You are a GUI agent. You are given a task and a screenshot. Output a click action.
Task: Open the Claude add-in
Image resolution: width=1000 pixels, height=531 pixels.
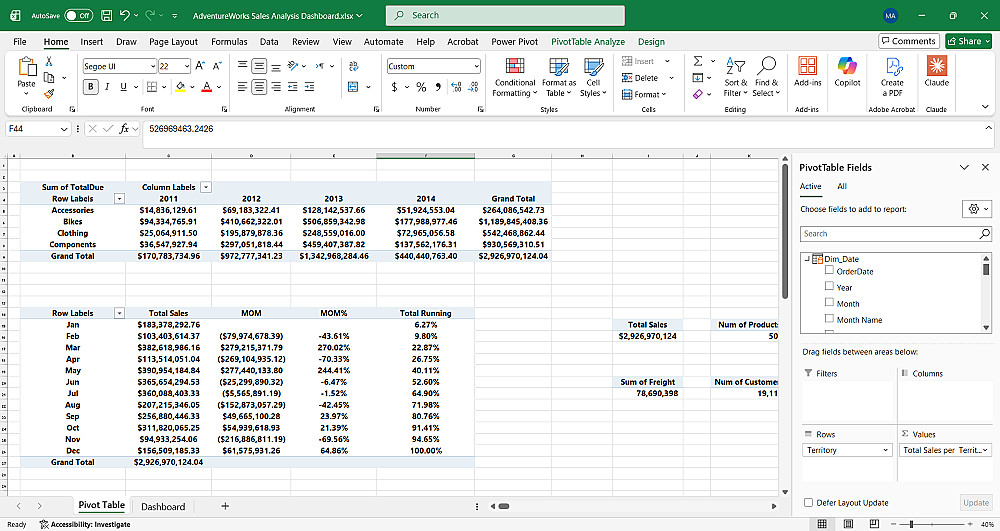click(x=936, y=71)
